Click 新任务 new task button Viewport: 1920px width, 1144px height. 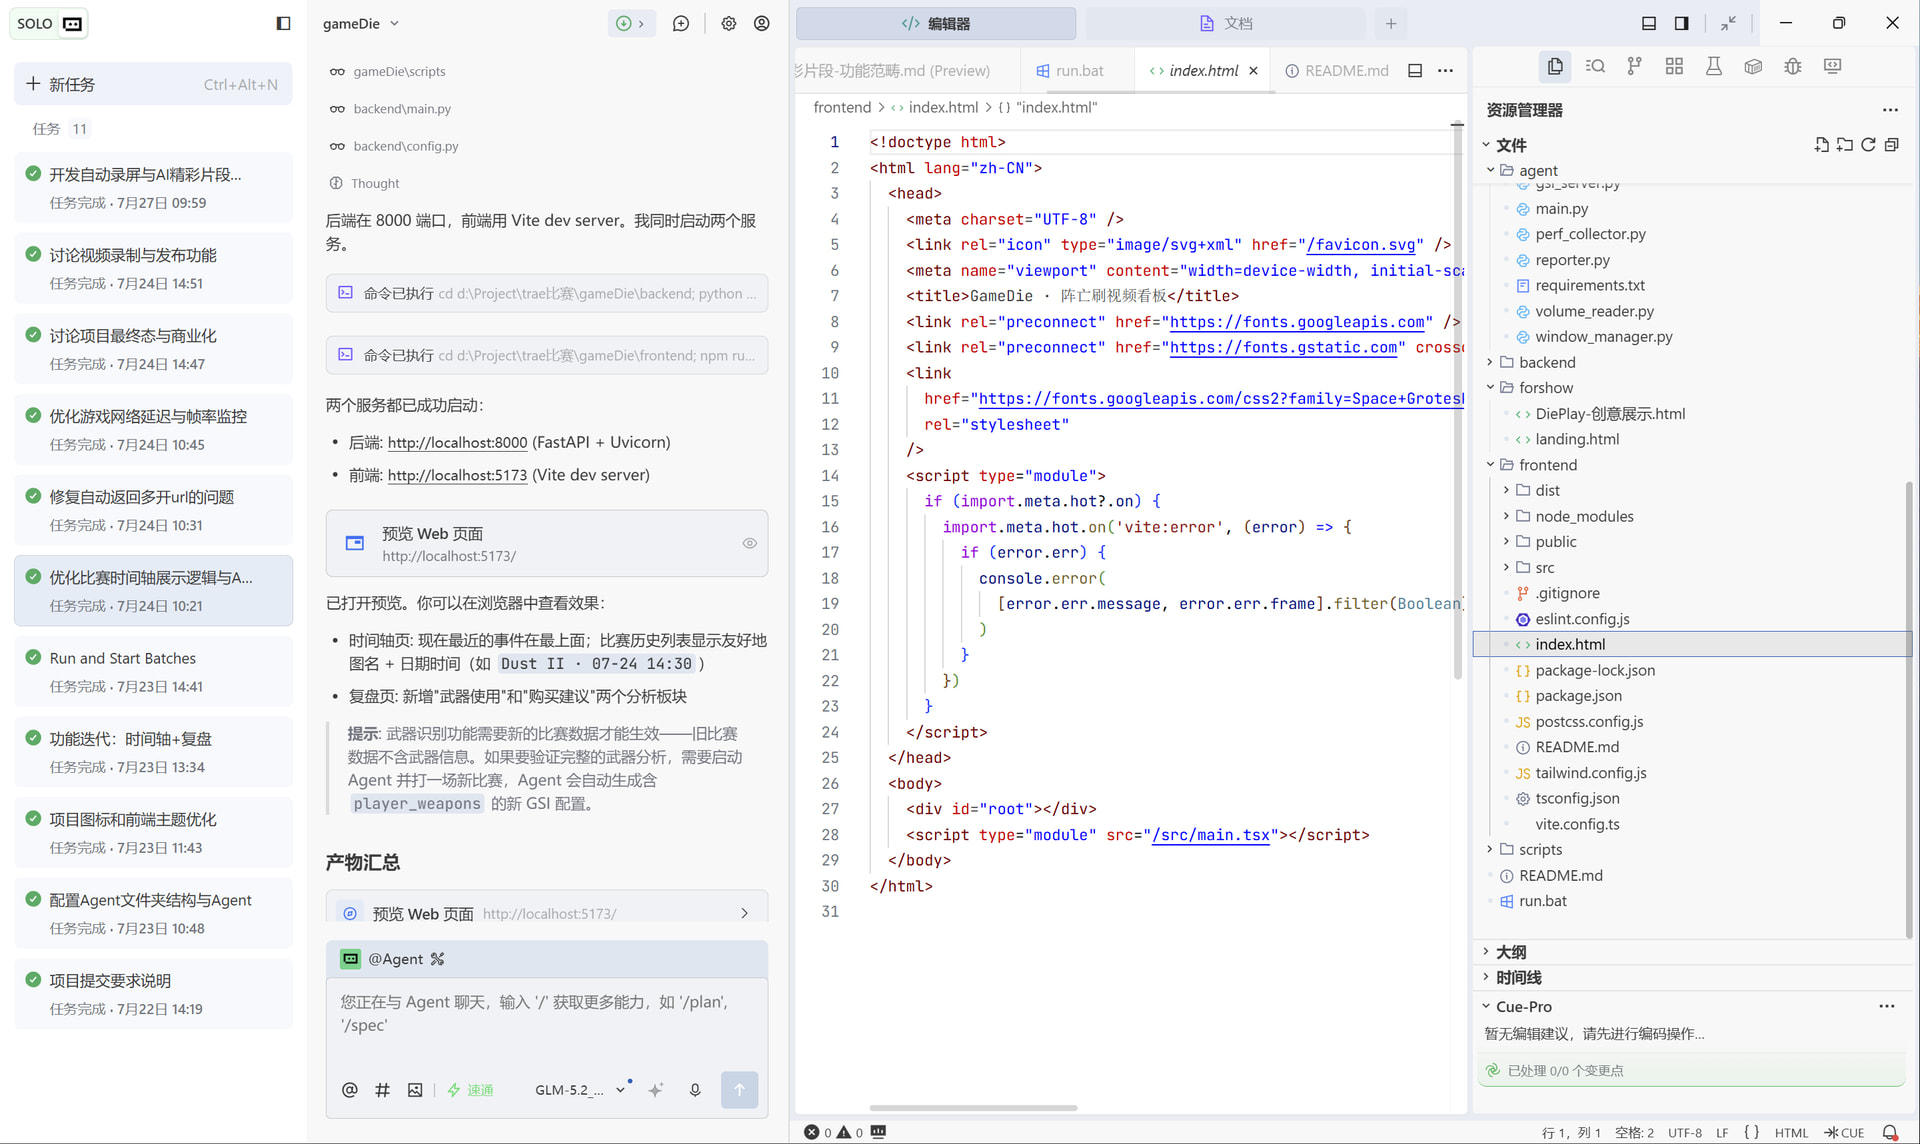[x=153, y=84]
